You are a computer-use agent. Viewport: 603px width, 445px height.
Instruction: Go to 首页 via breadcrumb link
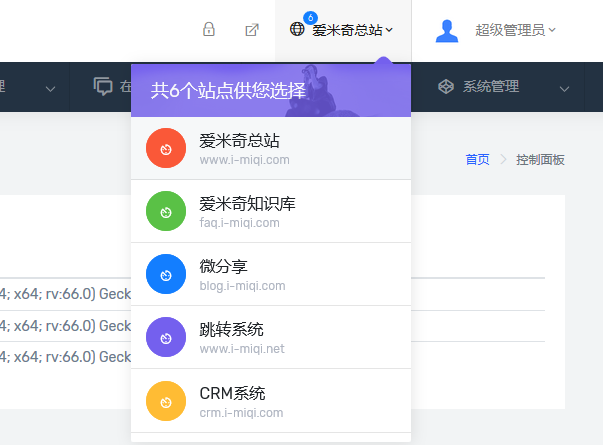click(x=477, y=159)
